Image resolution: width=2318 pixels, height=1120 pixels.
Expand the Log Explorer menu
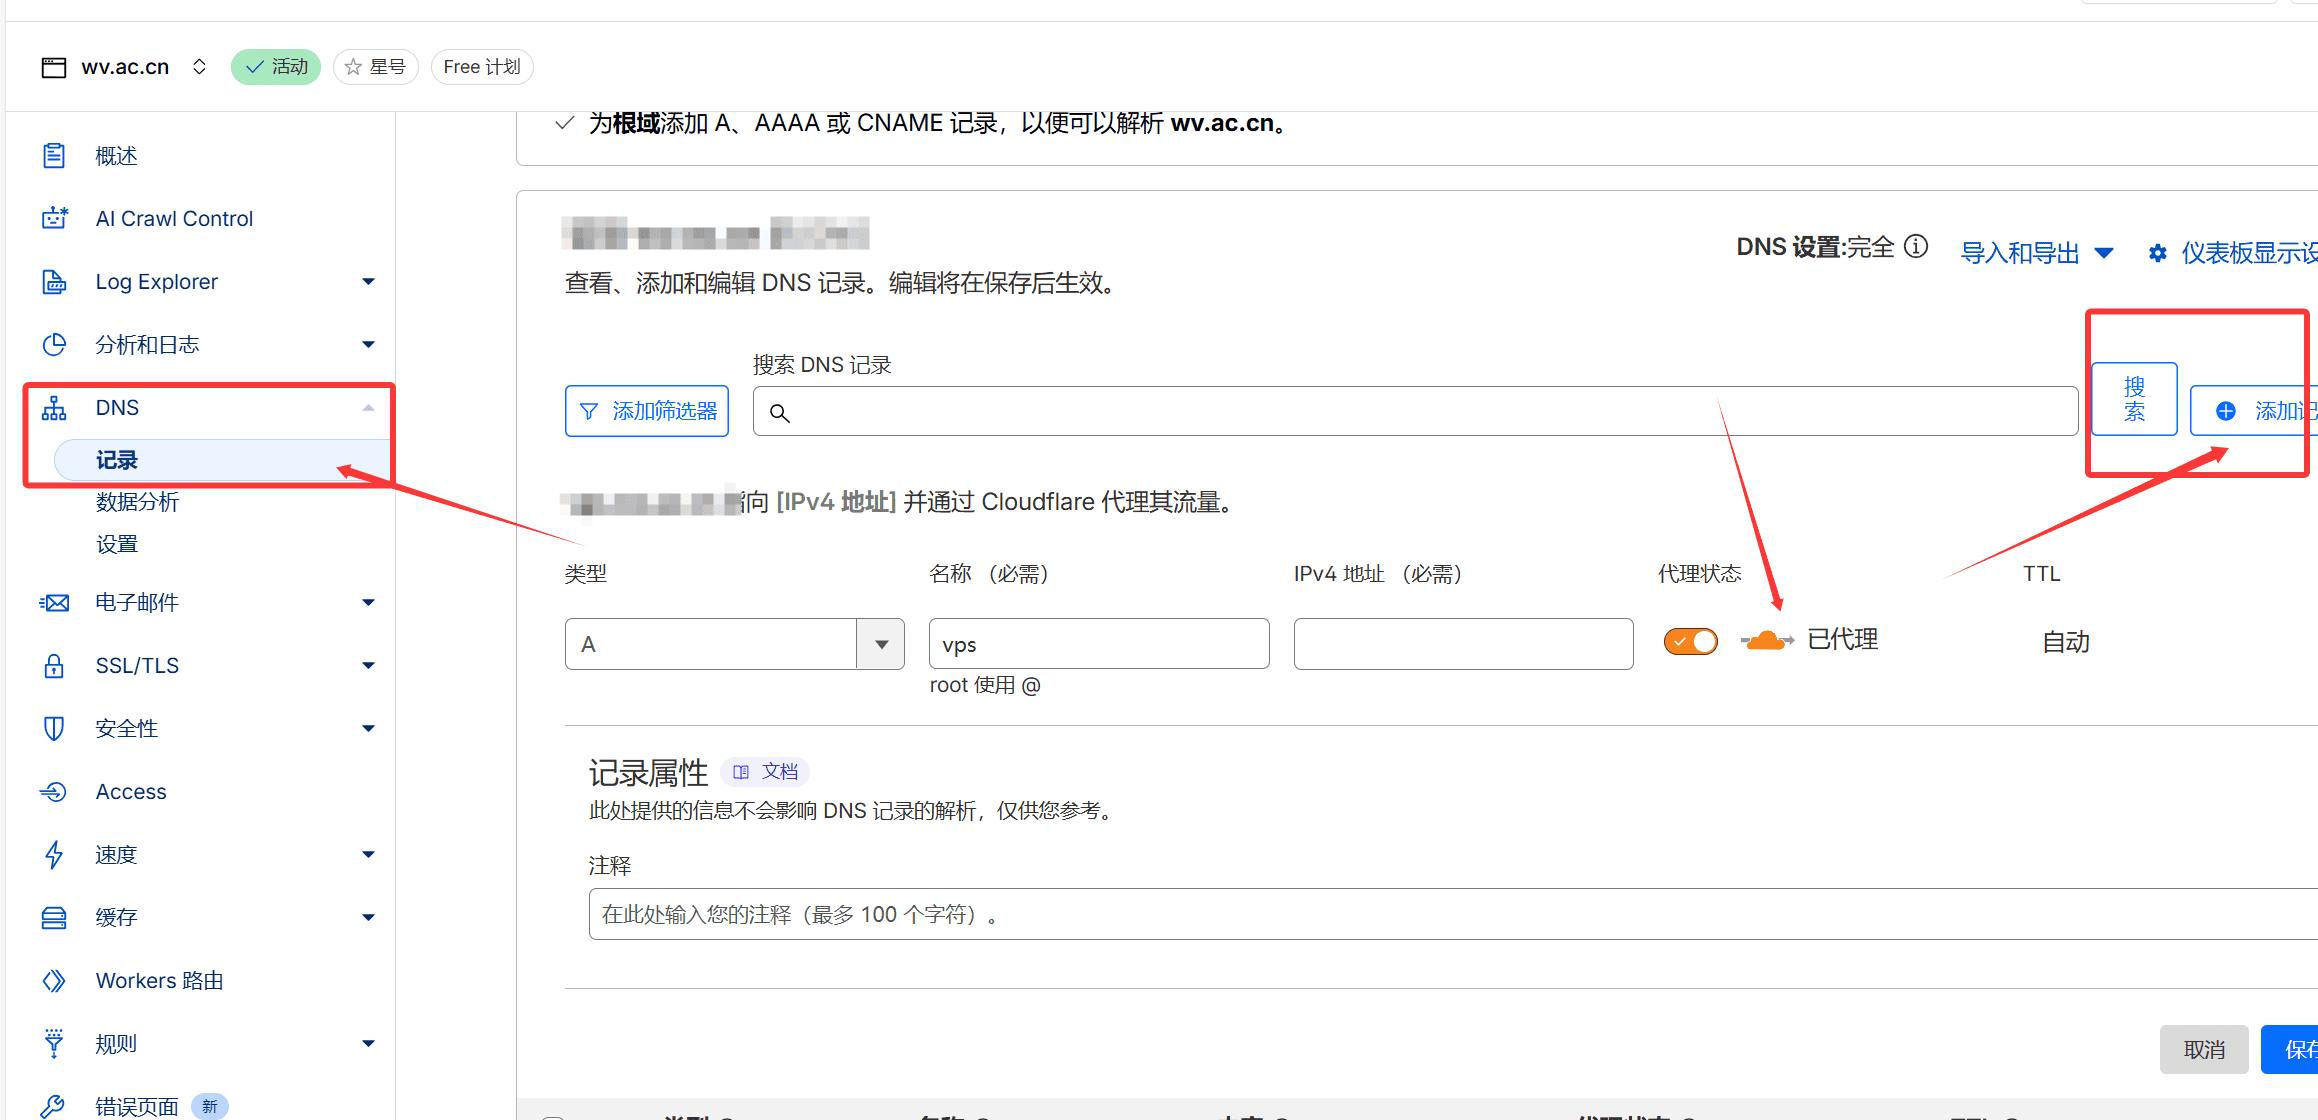(x=368, y=282)
